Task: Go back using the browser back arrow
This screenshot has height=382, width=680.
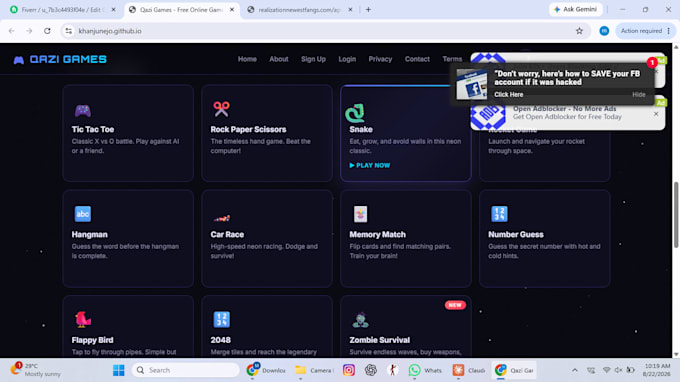Action: pos(12,31)
